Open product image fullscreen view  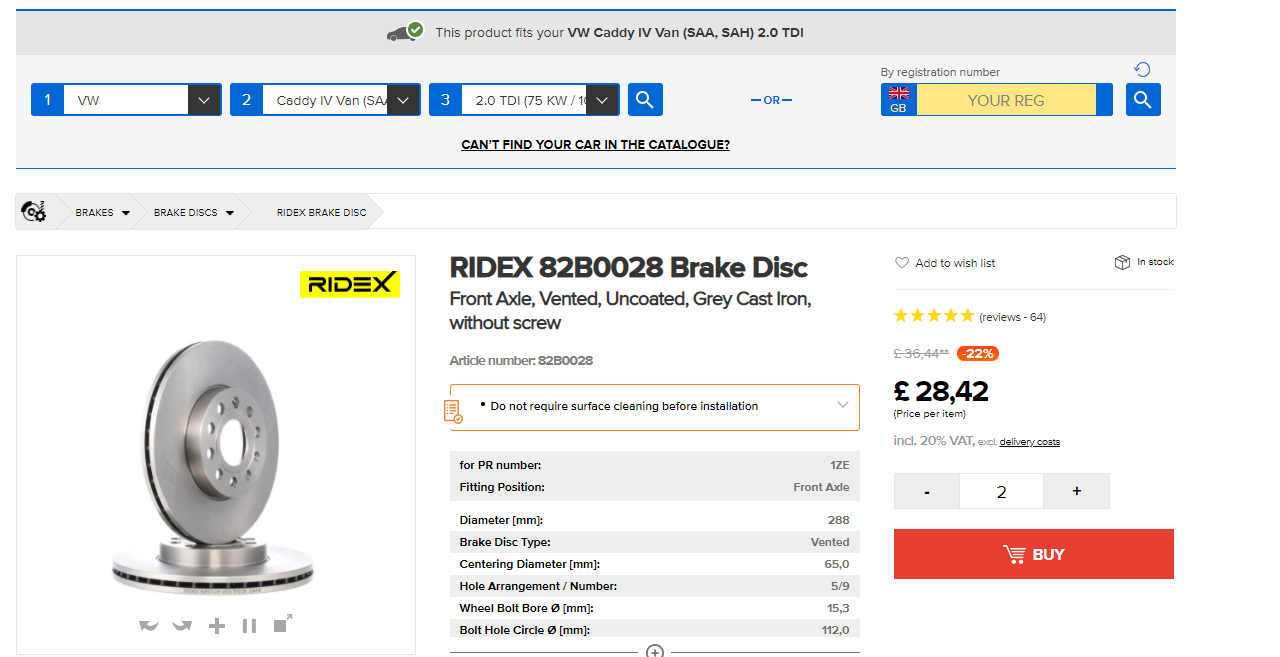tap(282, 624)
